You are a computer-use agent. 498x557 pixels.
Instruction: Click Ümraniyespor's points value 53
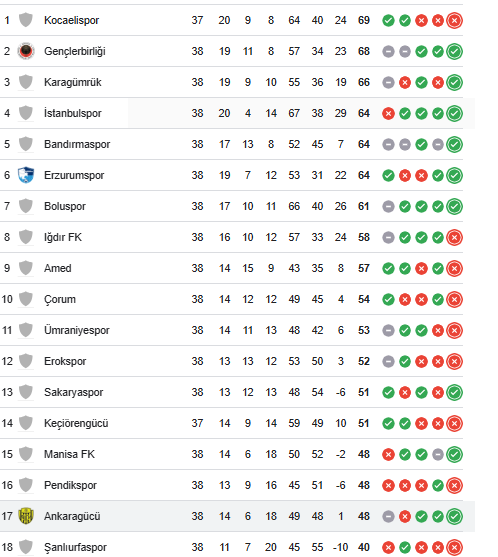tap(364, 330)
